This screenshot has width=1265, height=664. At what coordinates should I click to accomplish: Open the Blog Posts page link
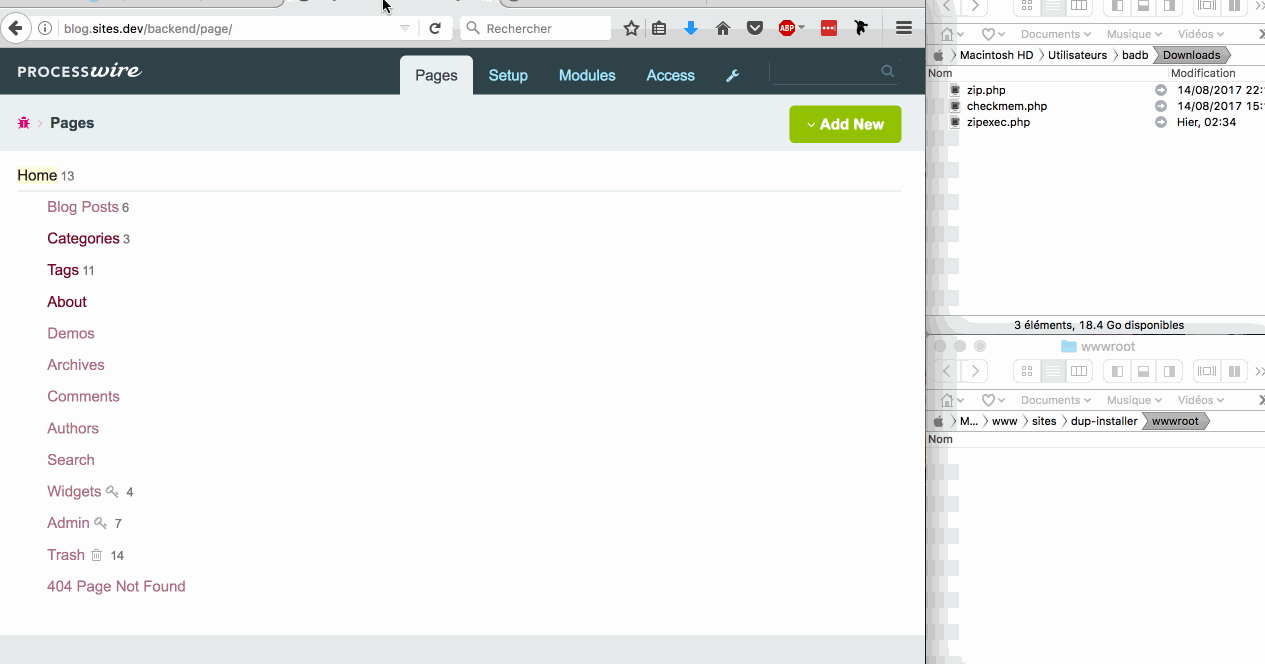coord(81,207)
